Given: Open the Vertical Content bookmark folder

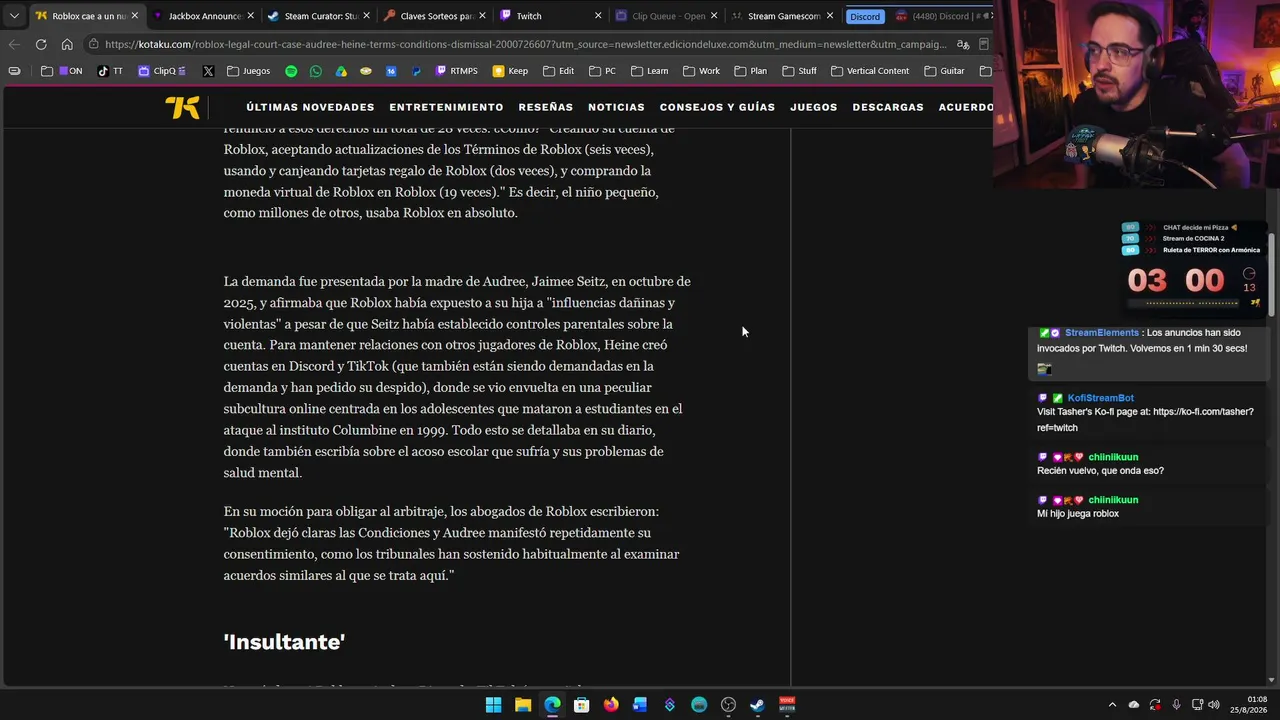Looking at the screenshot, I should (870, 71).
